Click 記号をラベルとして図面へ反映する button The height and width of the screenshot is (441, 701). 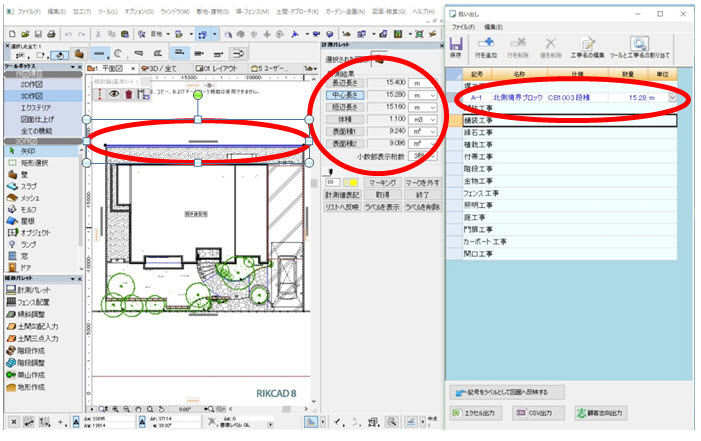(x=507, y=392)
